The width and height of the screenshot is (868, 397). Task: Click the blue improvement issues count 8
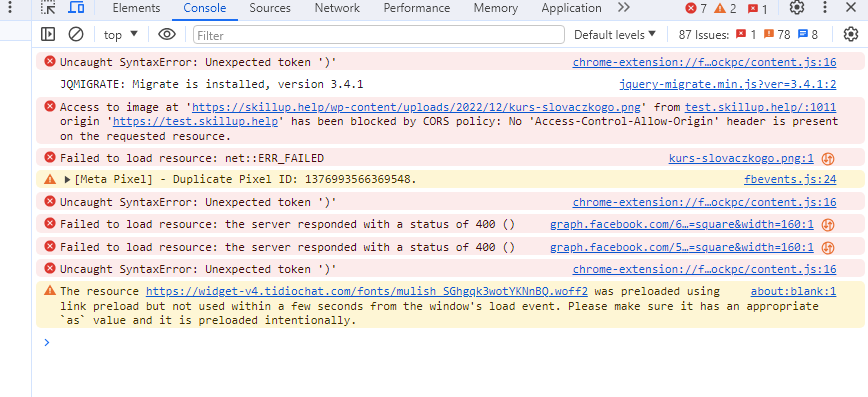point(808,35)
